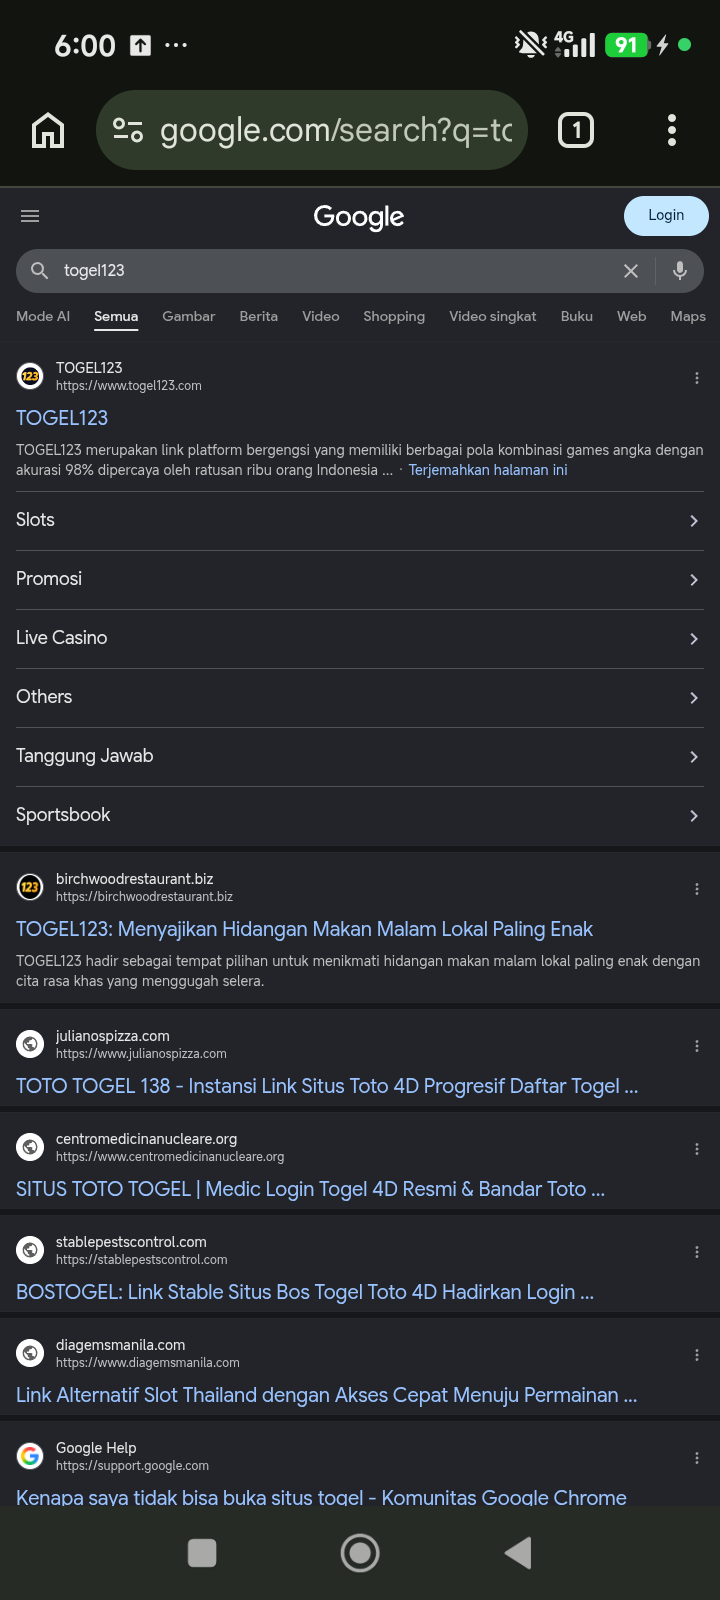This screenshot has width=720, height=1600.
Task: Open options menu for TOGEL123 result
Action: (x=697, y=378)
